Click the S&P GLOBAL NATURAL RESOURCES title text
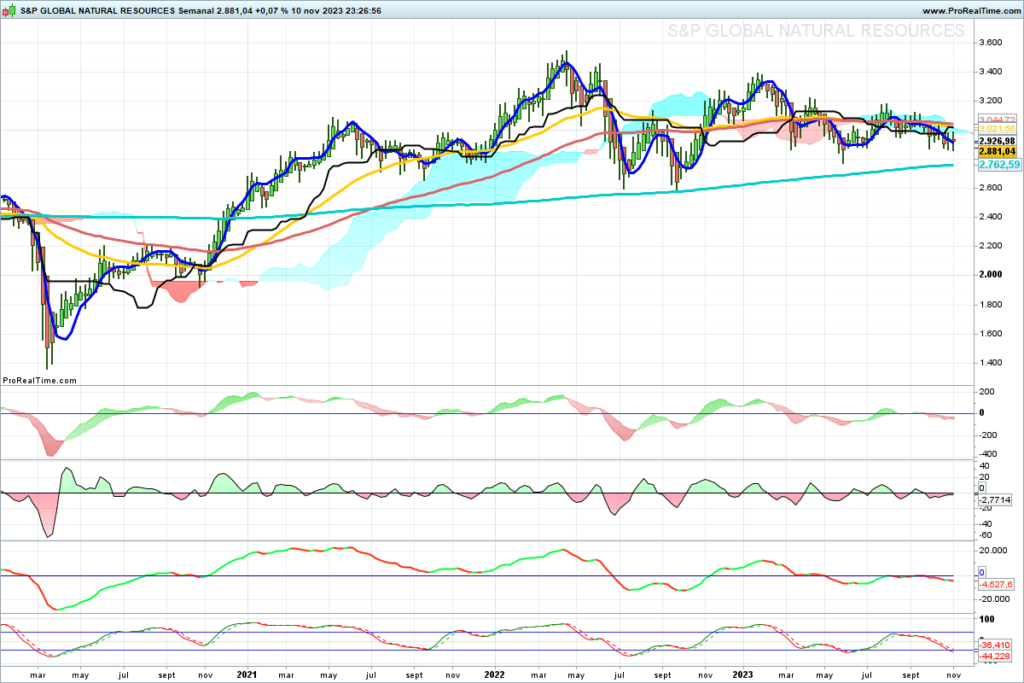 tap(98, 11)
